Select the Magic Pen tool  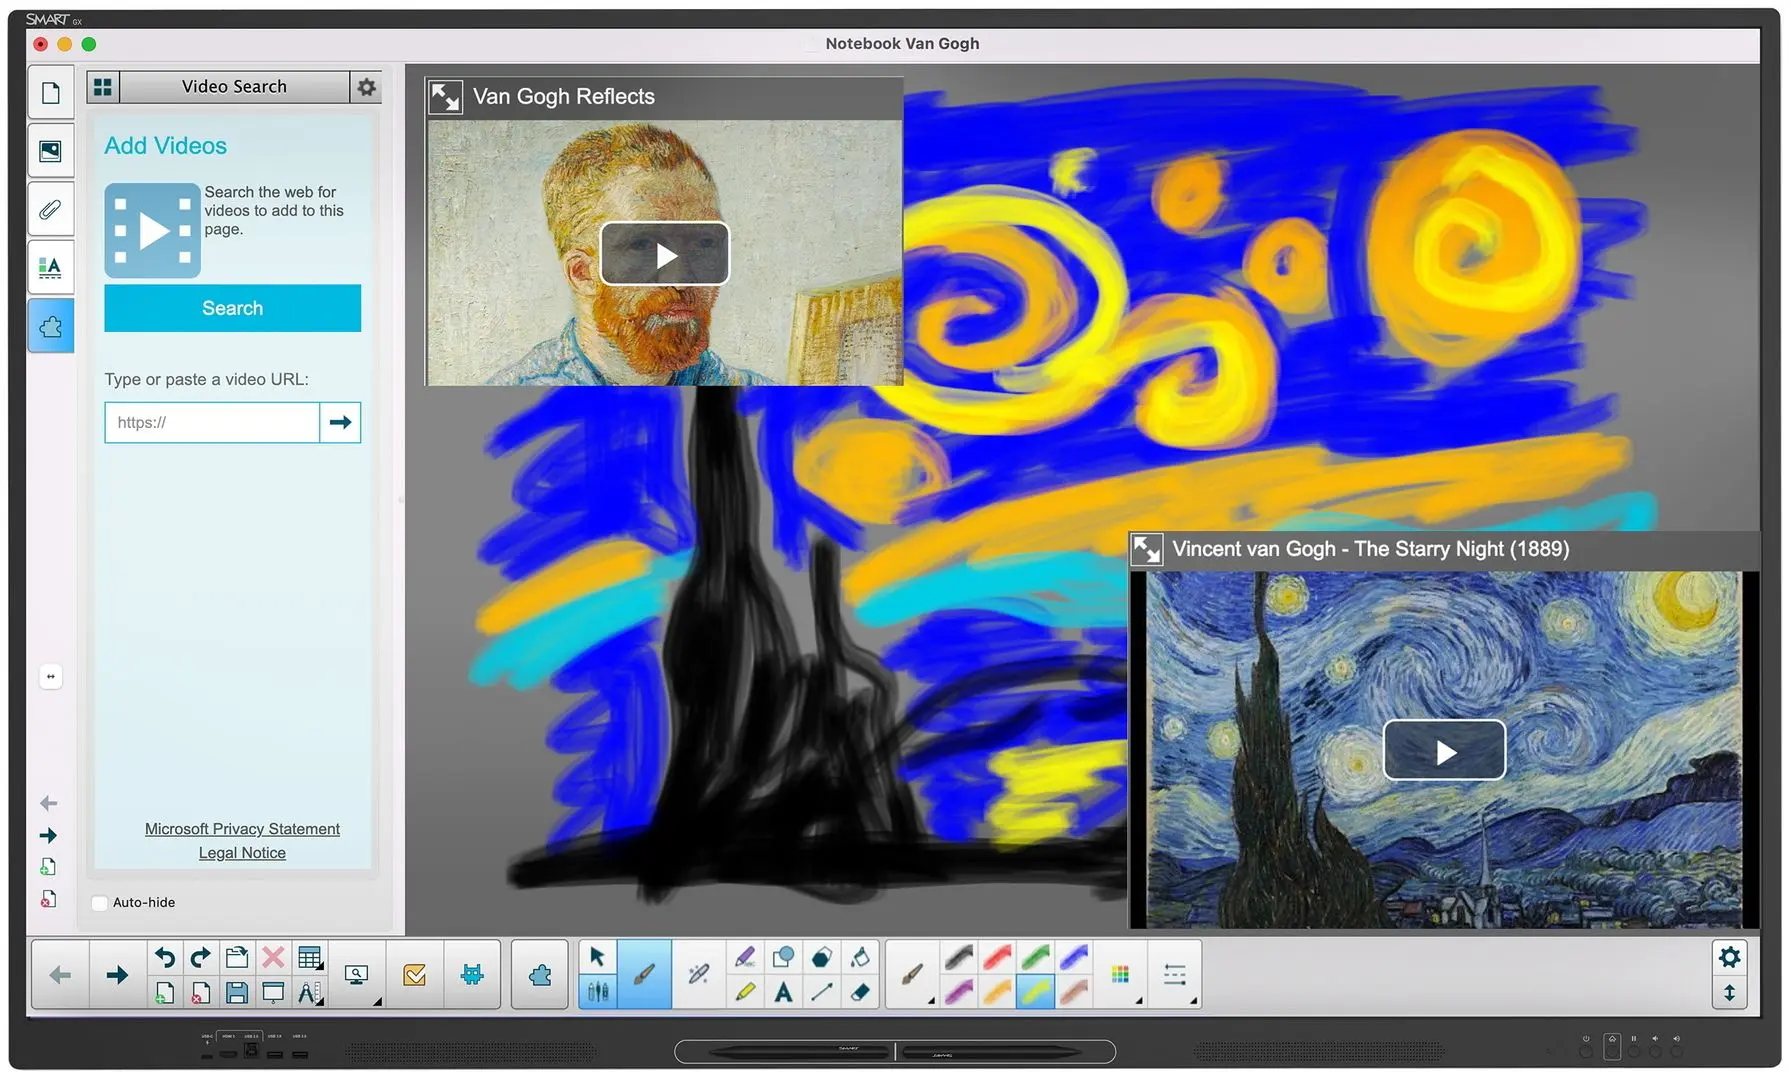pos(698,973)
